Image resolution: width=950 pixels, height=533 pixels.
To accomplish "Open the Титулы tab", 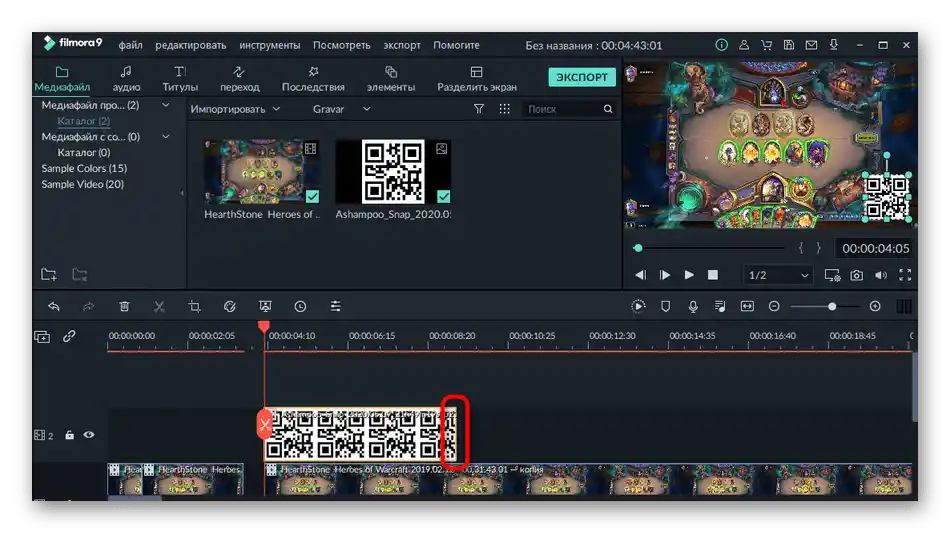I will [x=180, y=79].
